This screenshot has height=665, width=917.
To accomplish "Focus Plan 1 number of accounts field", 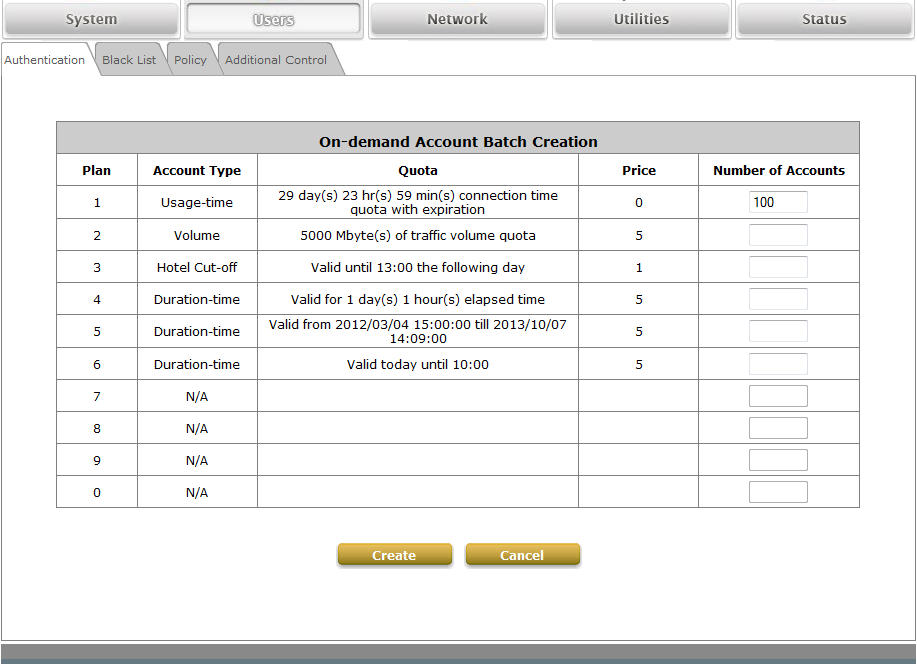I will (778, 203).
